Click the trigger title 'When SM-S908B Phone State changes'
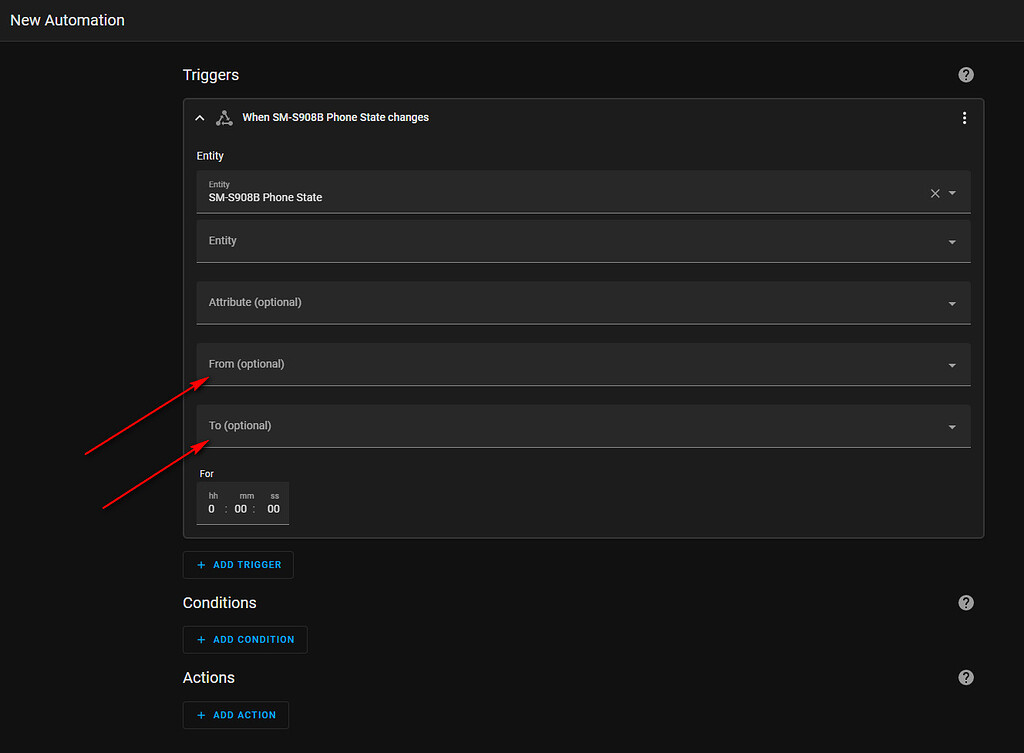The height and width of the screenshot is (753, 1024). tap(335, 118)
